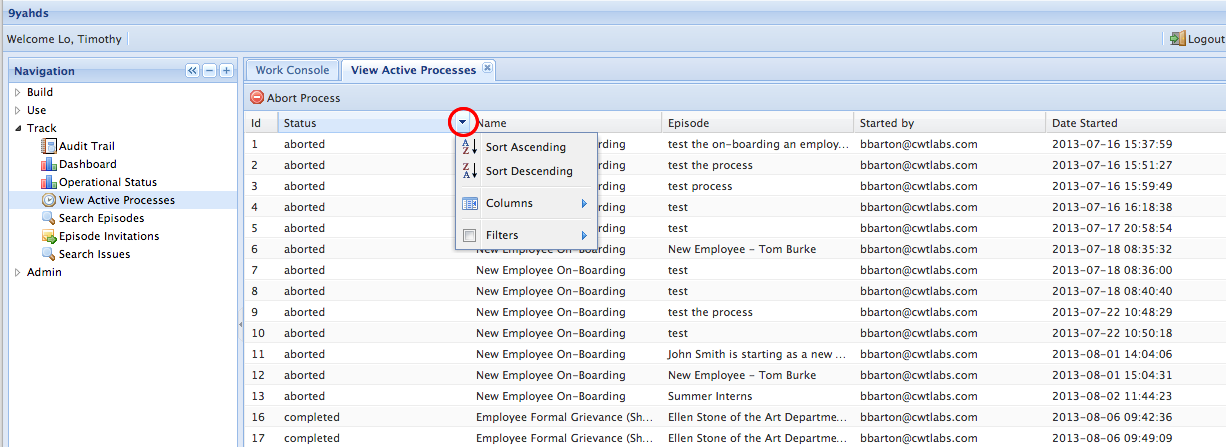
Task: Click the Id column header
Action: click(260, 123)
